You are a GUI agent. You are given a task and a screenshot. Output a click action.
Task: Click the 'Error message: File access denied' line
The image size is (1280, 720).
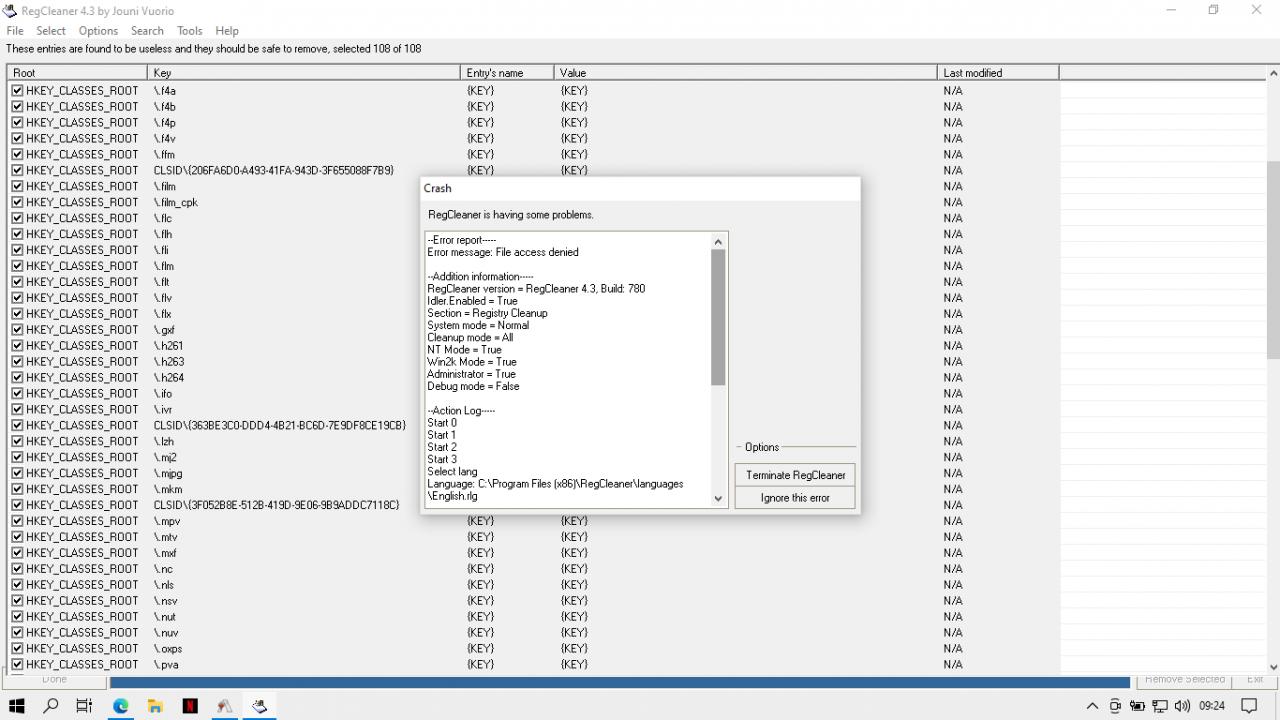click(503, 252)
